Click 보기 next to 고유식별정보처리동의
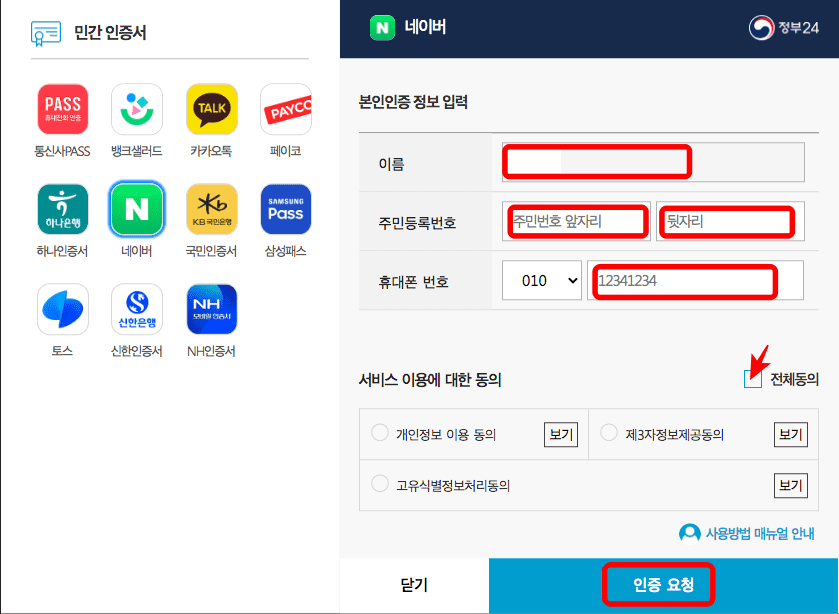Viewport: 839px width, 614px height. [x=791, y=486]
